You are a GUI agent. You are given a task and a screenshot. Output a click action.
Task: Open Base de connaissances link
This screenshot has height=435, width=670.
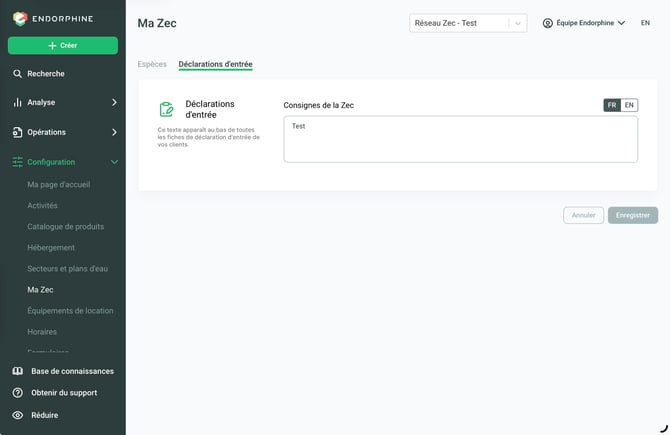click(72, 371)
